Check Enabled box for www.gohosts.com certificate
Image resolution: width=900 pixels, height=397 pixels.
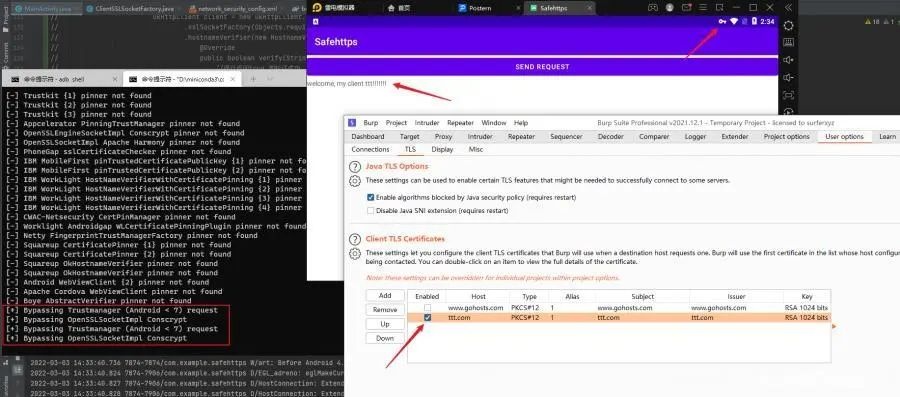point(428,308)
